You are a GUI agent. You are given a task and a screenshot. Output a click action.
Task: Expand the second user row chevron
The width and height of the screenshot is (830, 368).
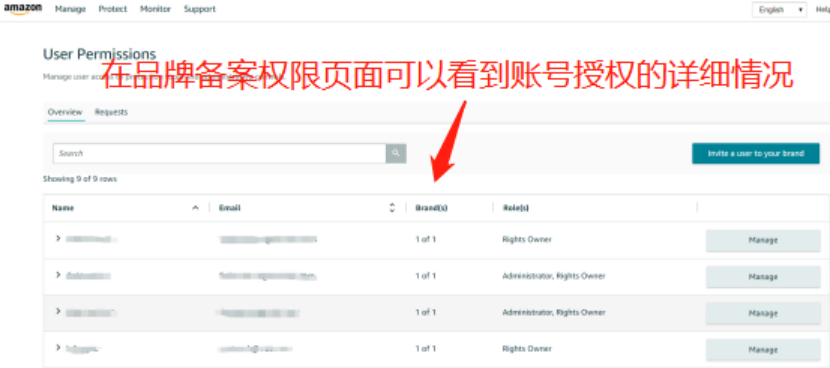tap(58, 275)
